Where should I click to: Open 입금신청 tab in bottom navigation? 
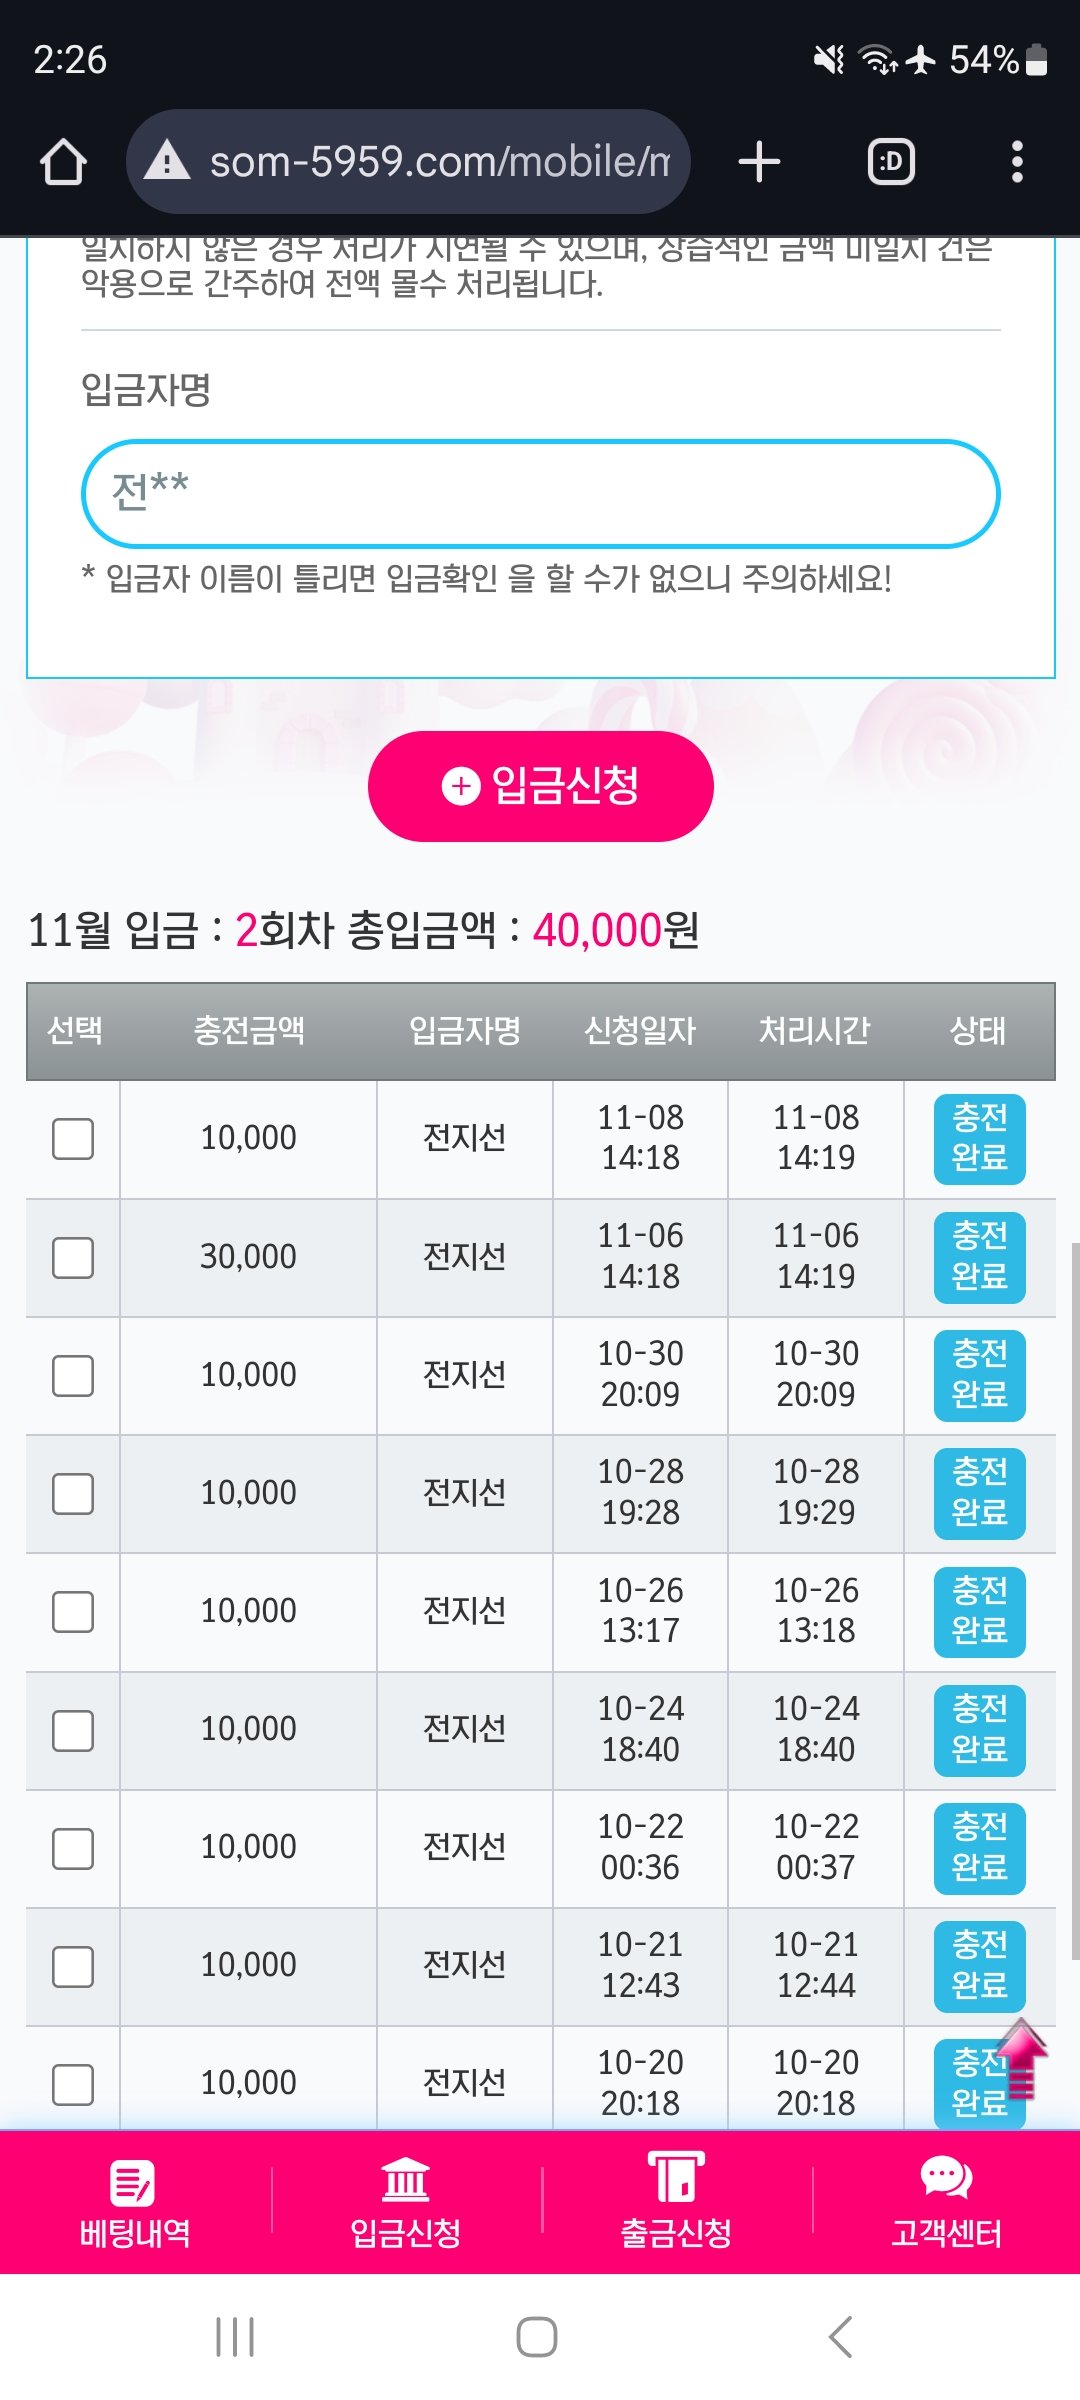pos(405,2204)
